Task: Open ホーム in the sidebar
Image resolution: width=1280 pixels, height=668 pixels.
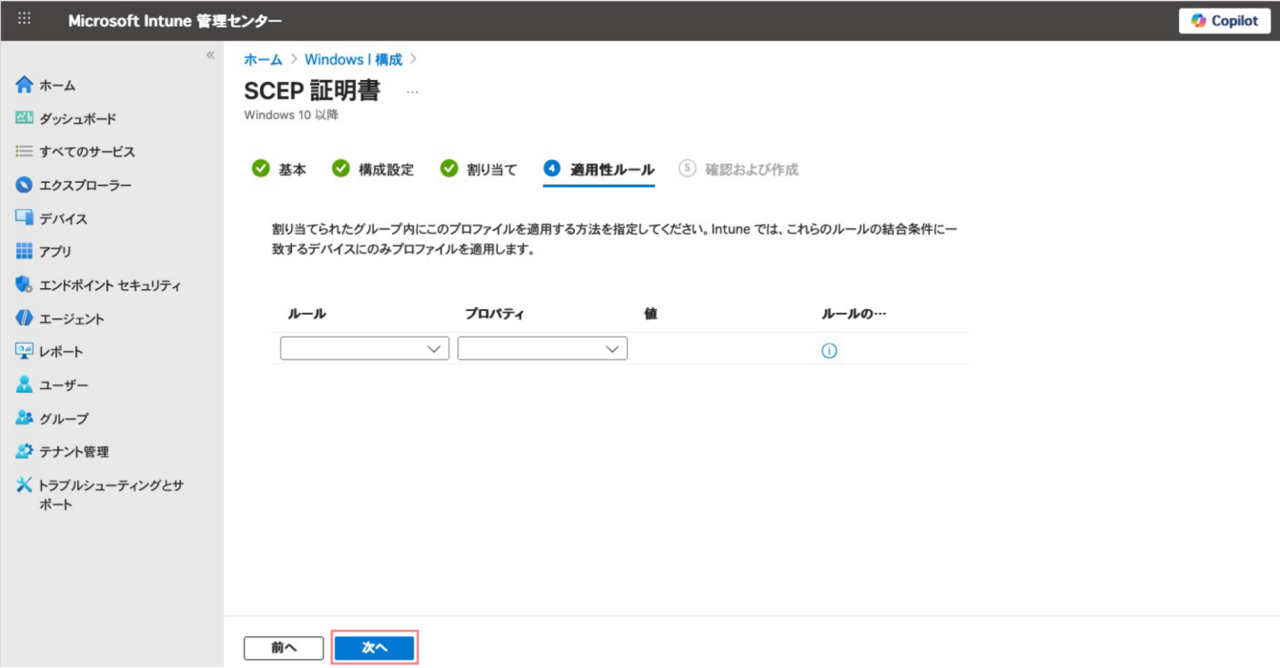Action: (x=57, y=86)
